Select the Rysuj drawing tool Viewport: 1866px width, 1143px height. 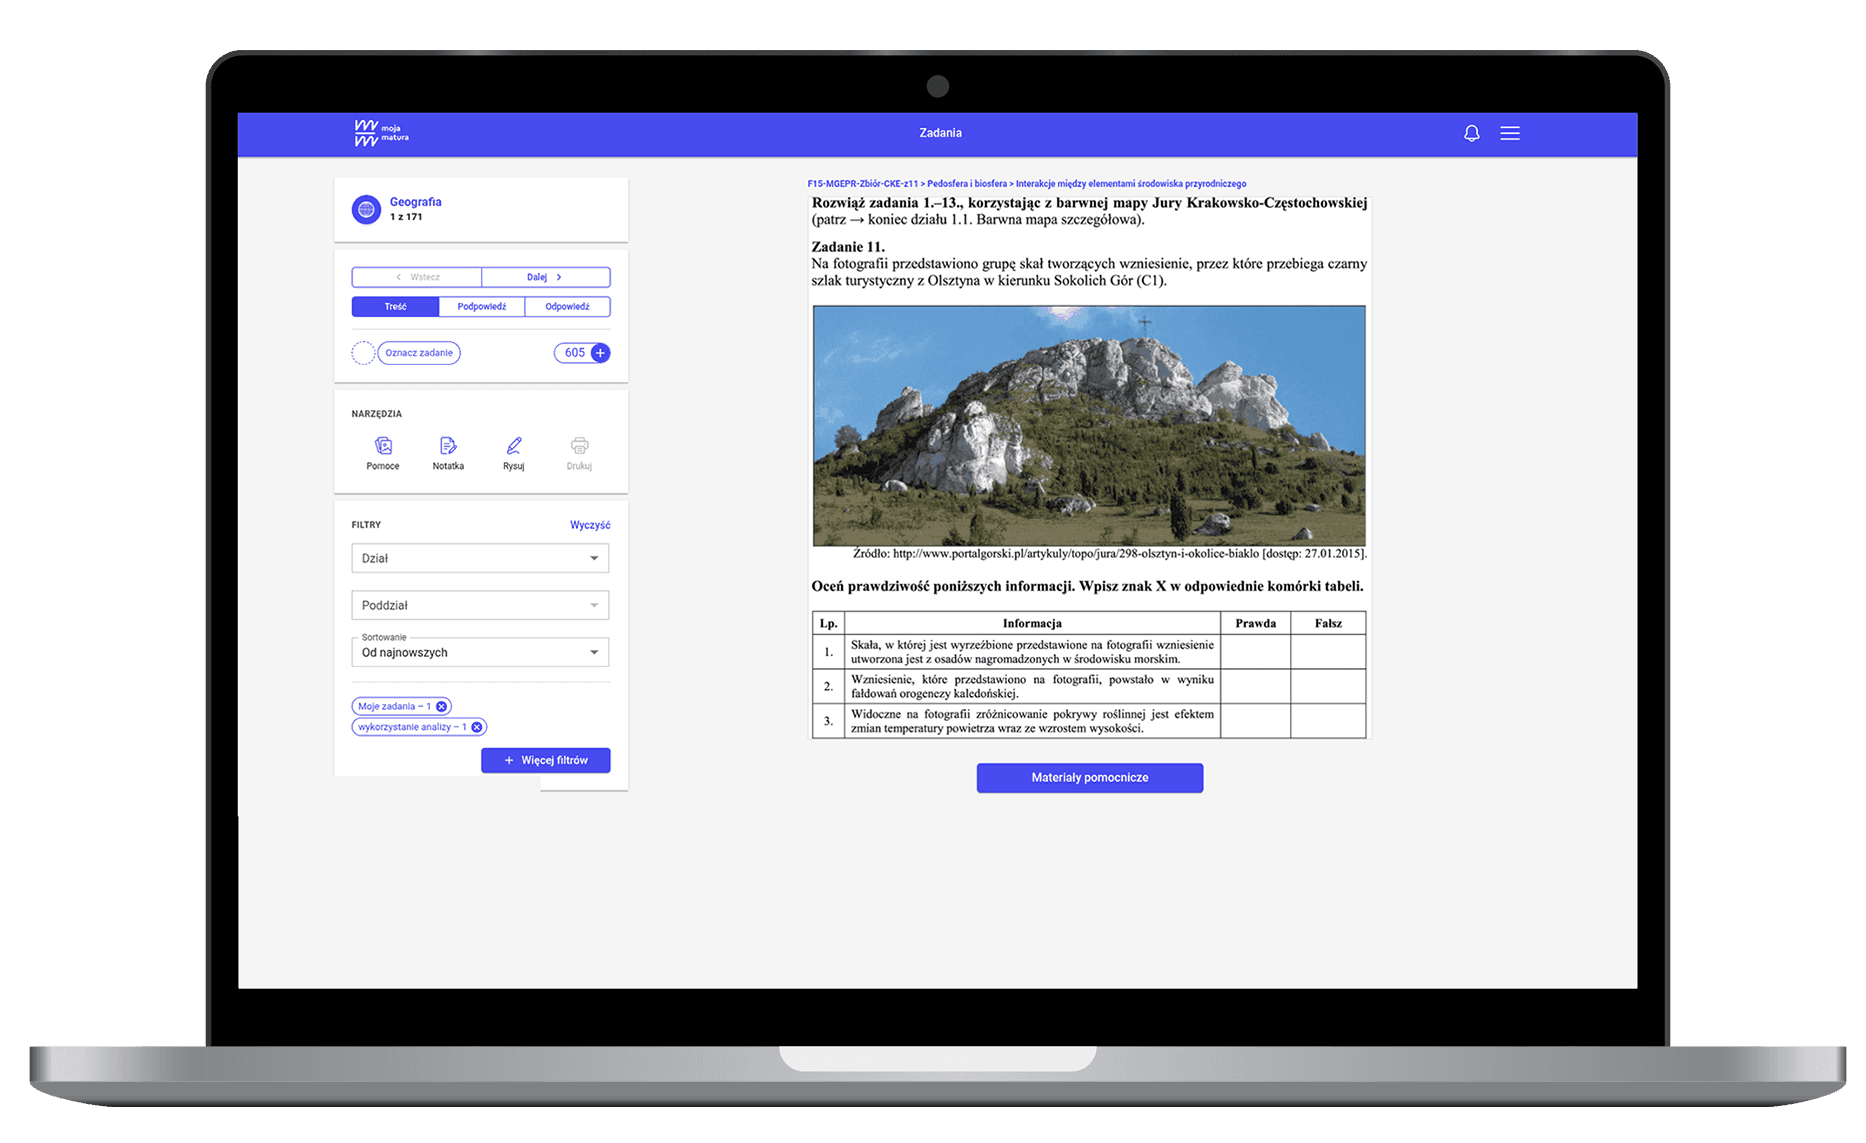[514, 446]
